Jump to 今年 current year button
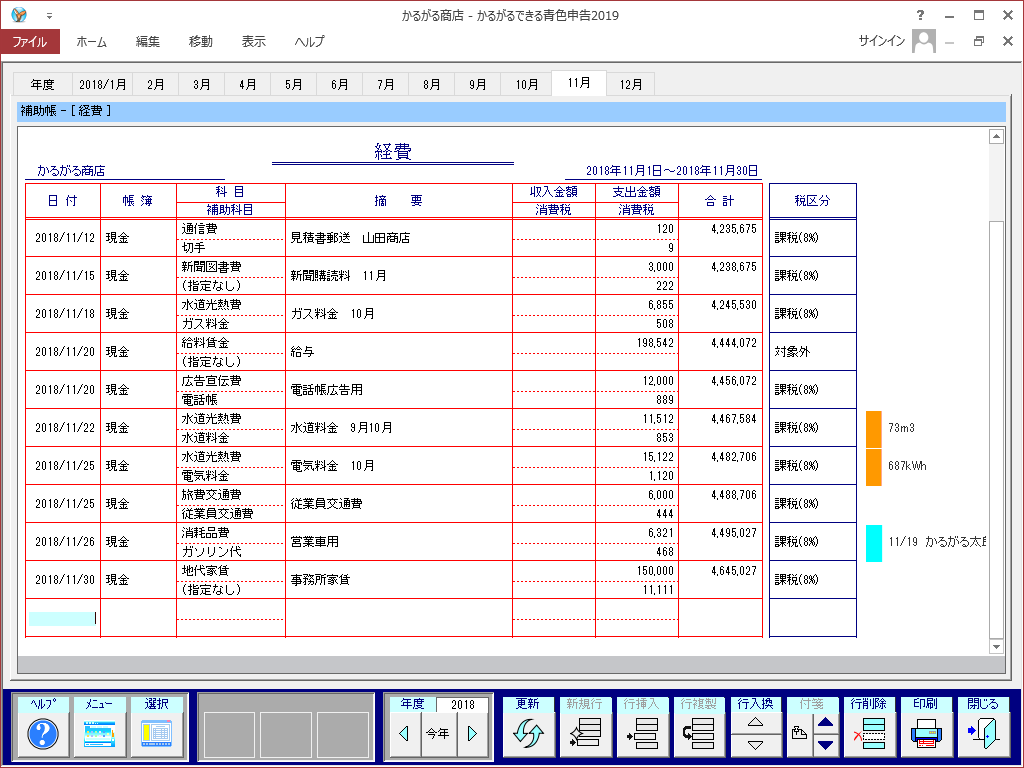Viewport: 1024px width, 768px height. pyautogui.click(x=438, y=733)
